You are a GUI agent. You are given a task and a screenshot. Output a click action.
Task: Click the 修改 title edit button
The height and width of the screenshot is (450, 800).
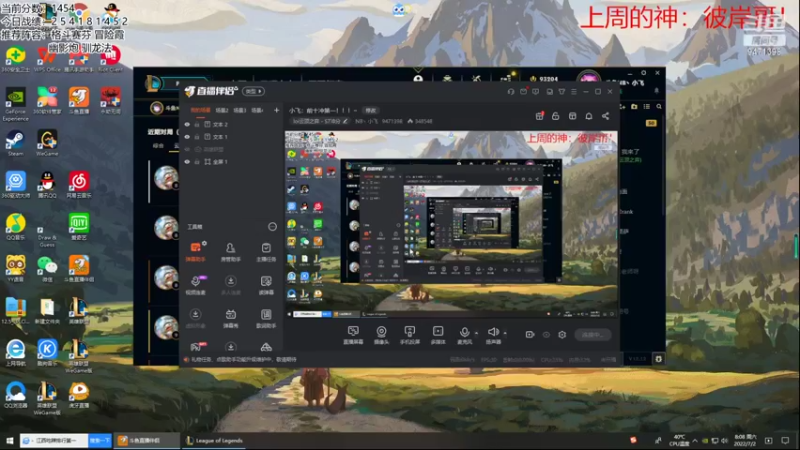coord(371,110)
